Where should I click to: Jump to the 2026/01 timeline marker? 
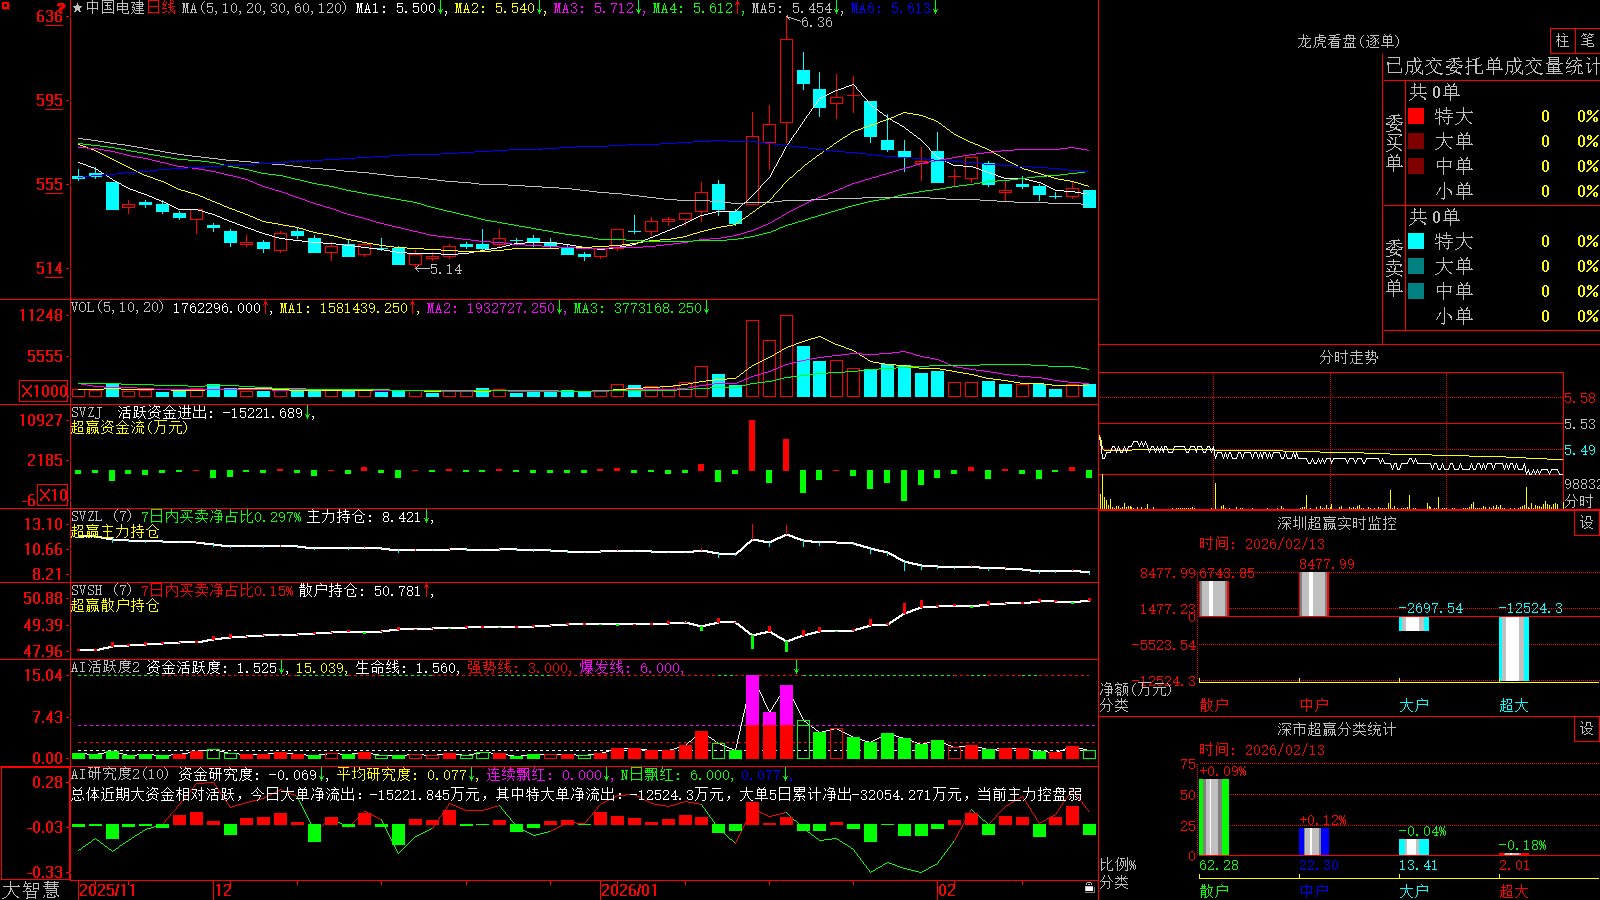click(x=629, y=890)
